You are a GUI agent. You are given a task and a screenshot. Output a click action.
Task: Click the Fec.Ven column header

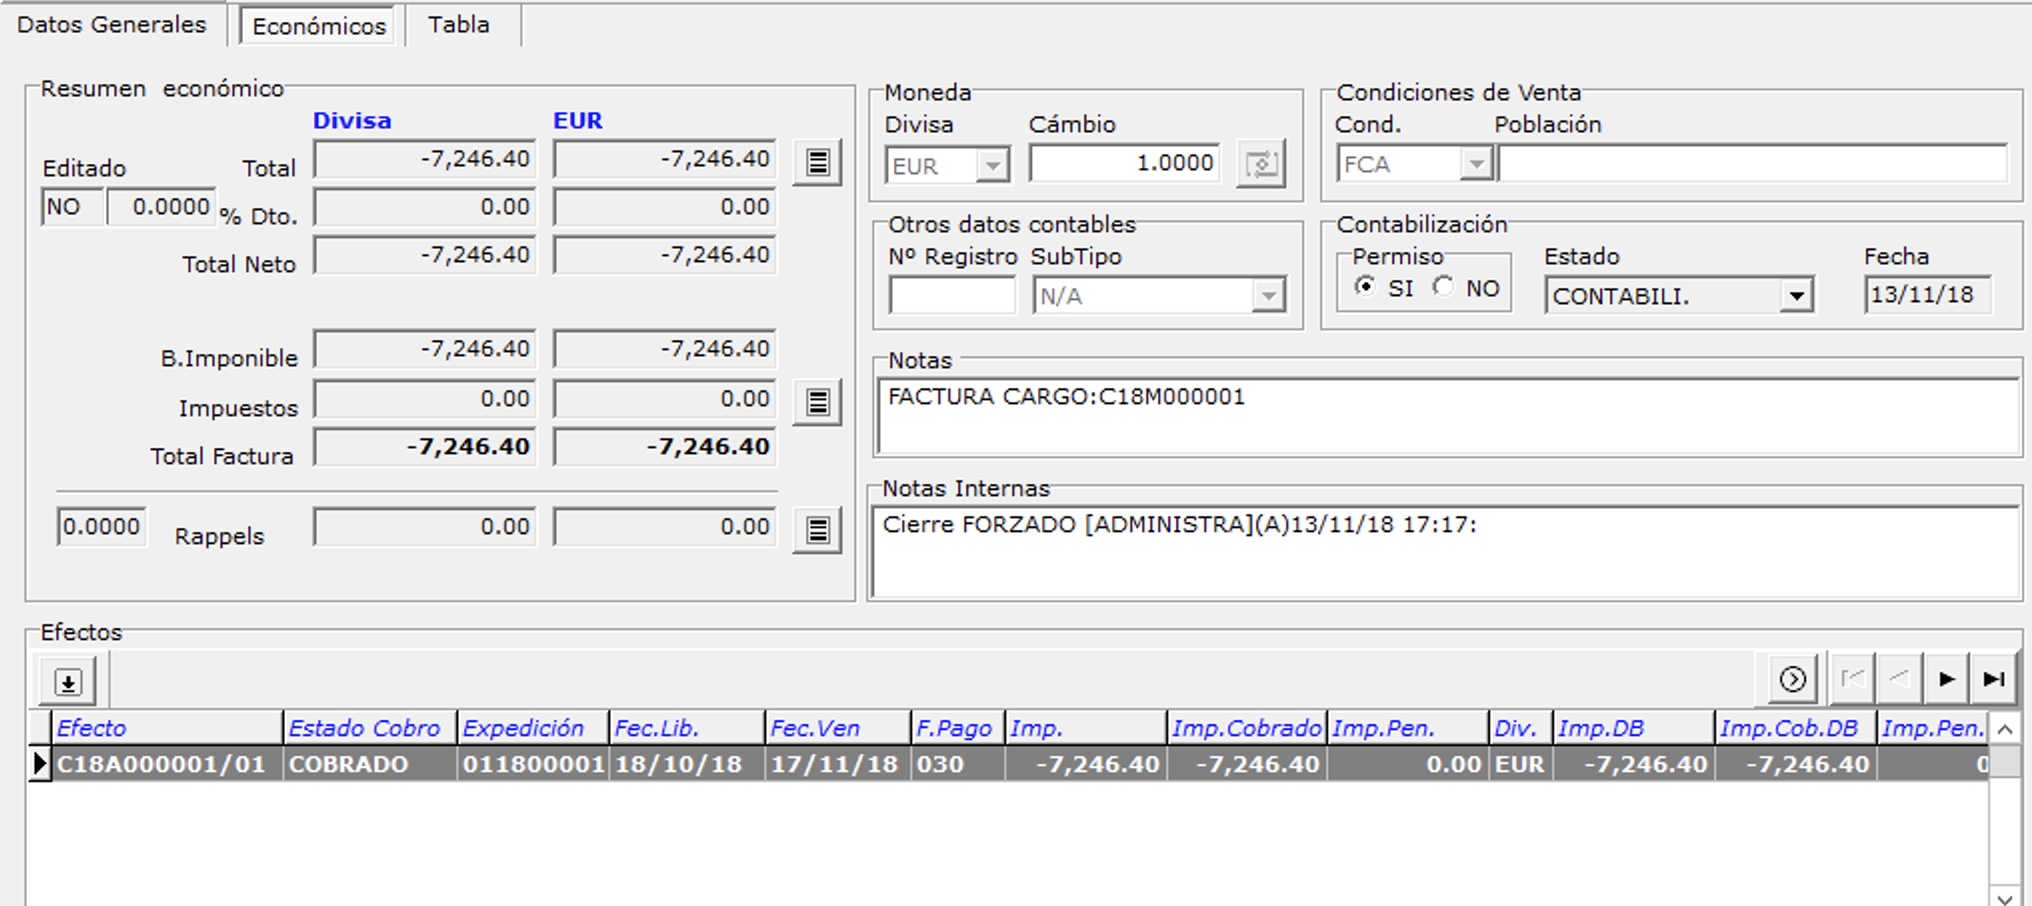[815, 728]
